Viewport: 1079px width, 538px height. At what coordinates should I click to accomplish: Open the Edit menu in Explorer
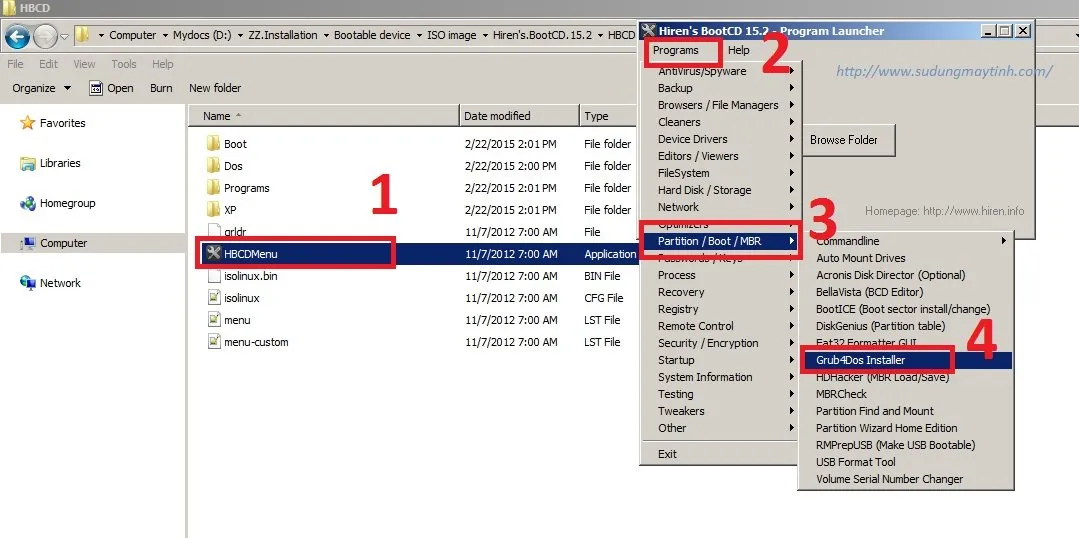coord(48,64)
